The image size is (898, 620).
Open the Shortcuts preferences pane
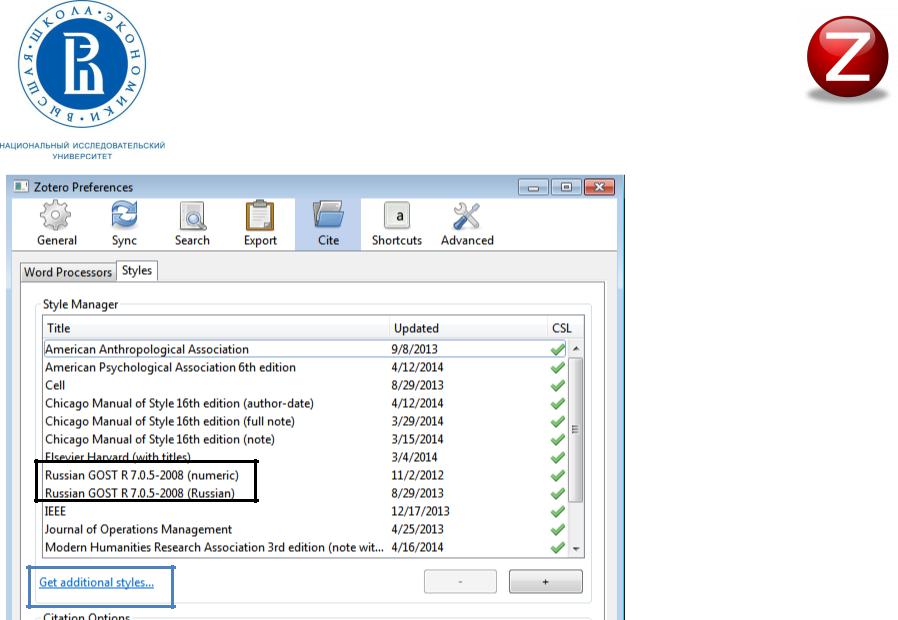396,224
